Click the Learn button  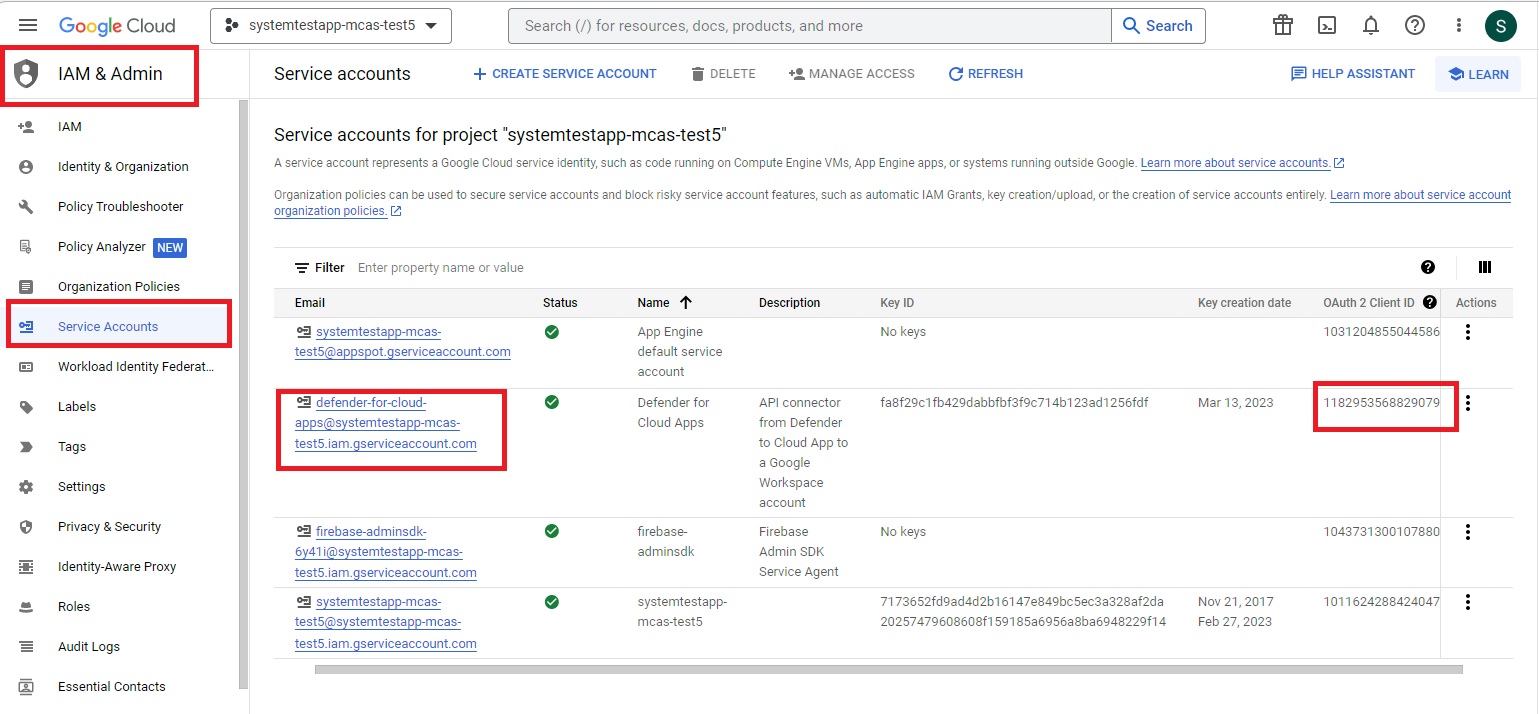click(x=1478, y=74)
